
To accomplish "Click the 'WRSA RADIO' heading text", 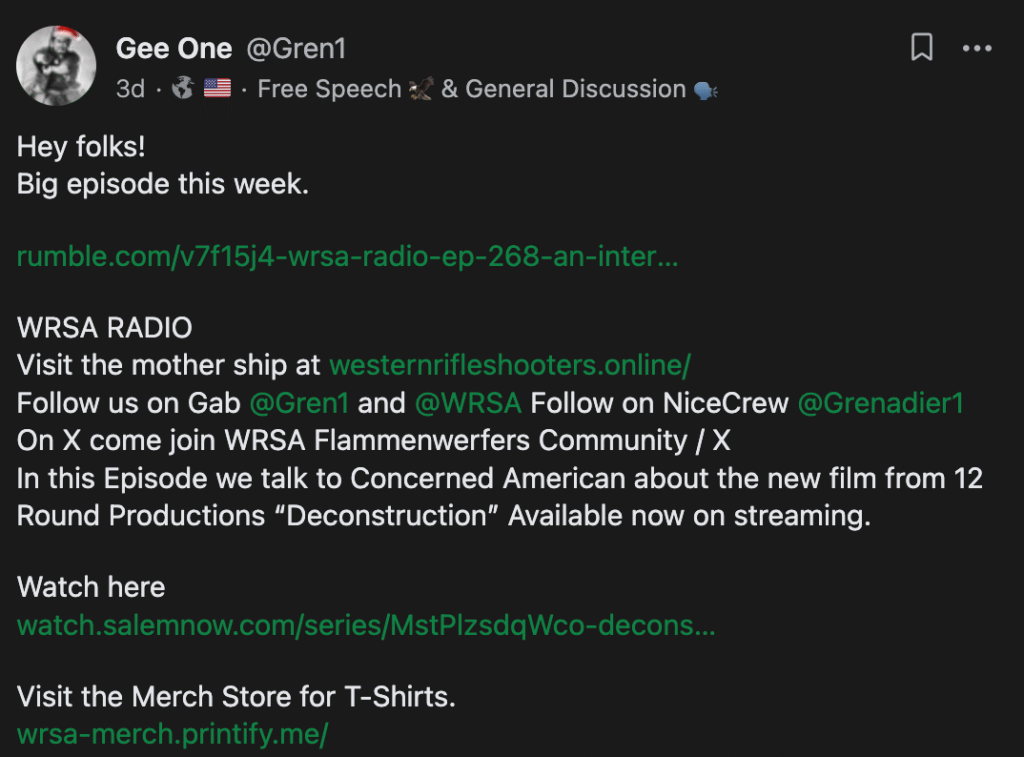I will click(x=104, y=327).
